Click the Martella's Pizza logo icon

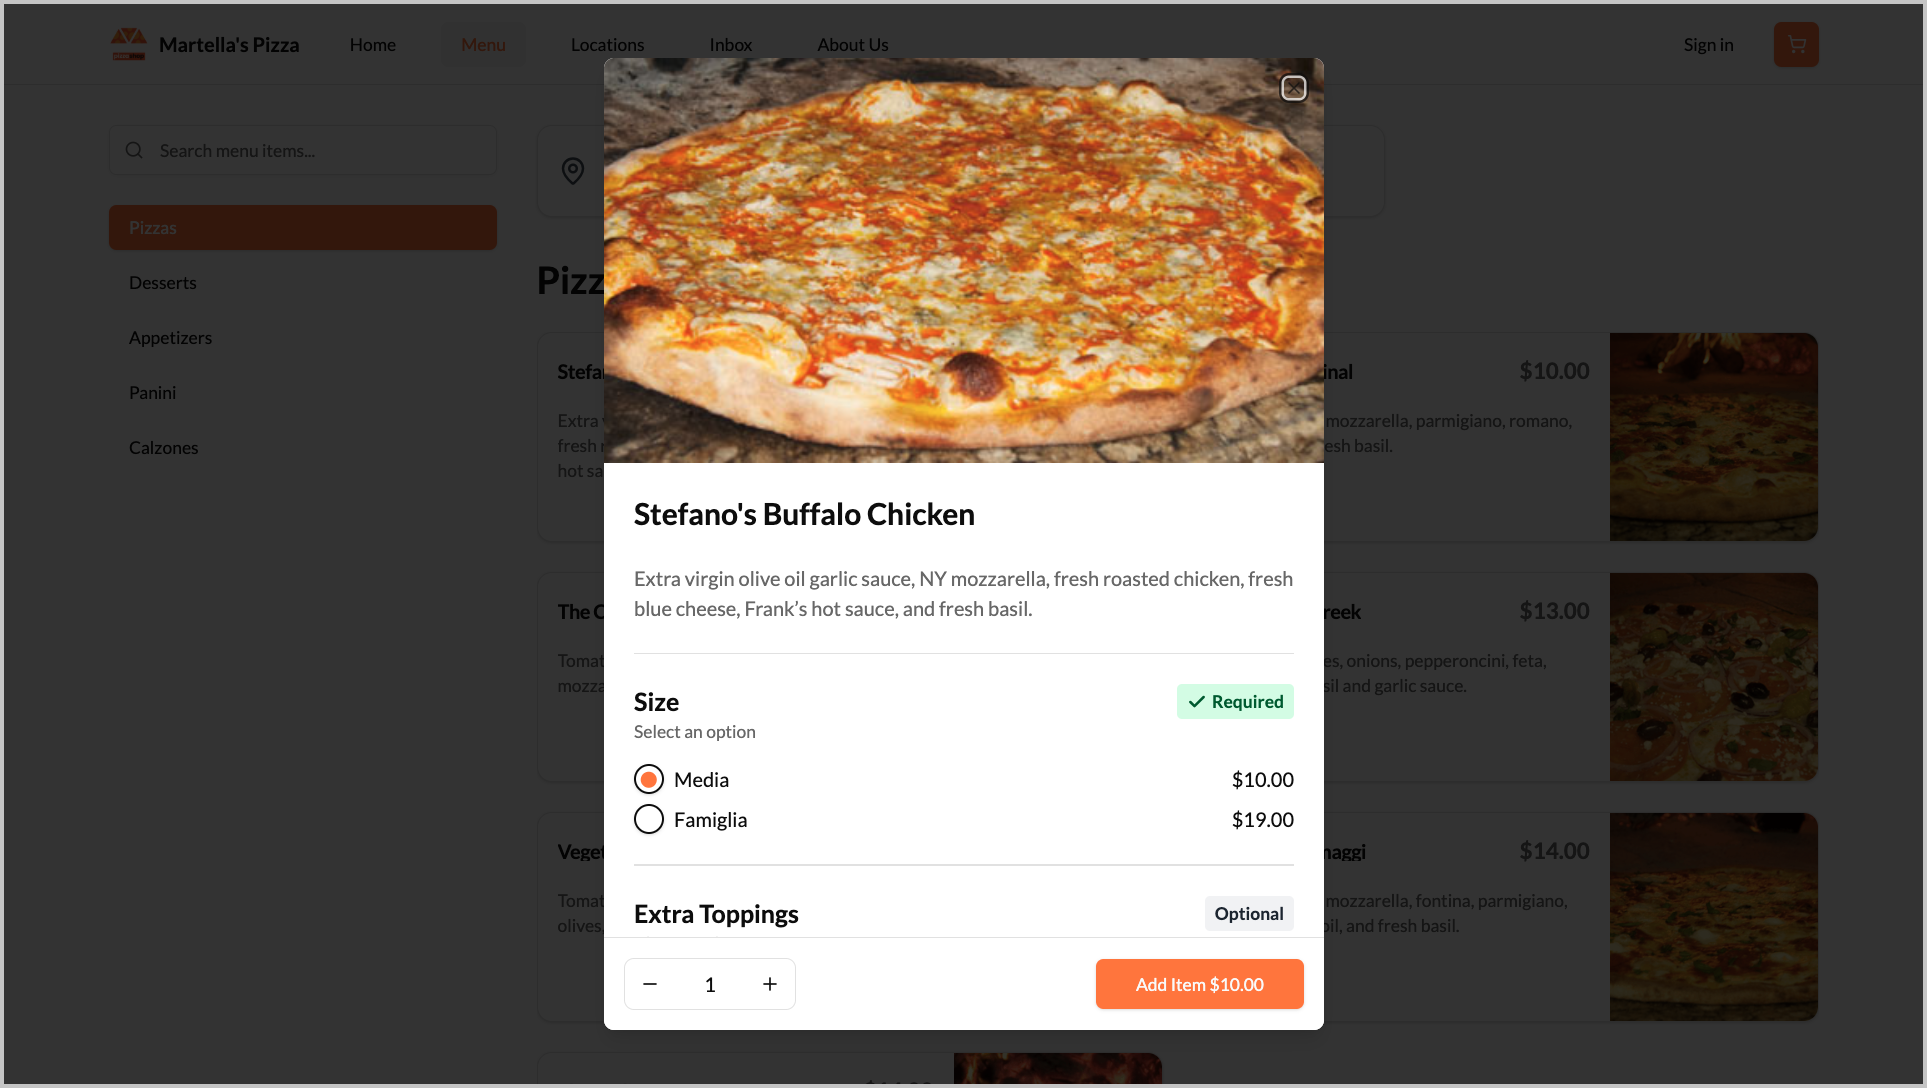tap(128, 45)
